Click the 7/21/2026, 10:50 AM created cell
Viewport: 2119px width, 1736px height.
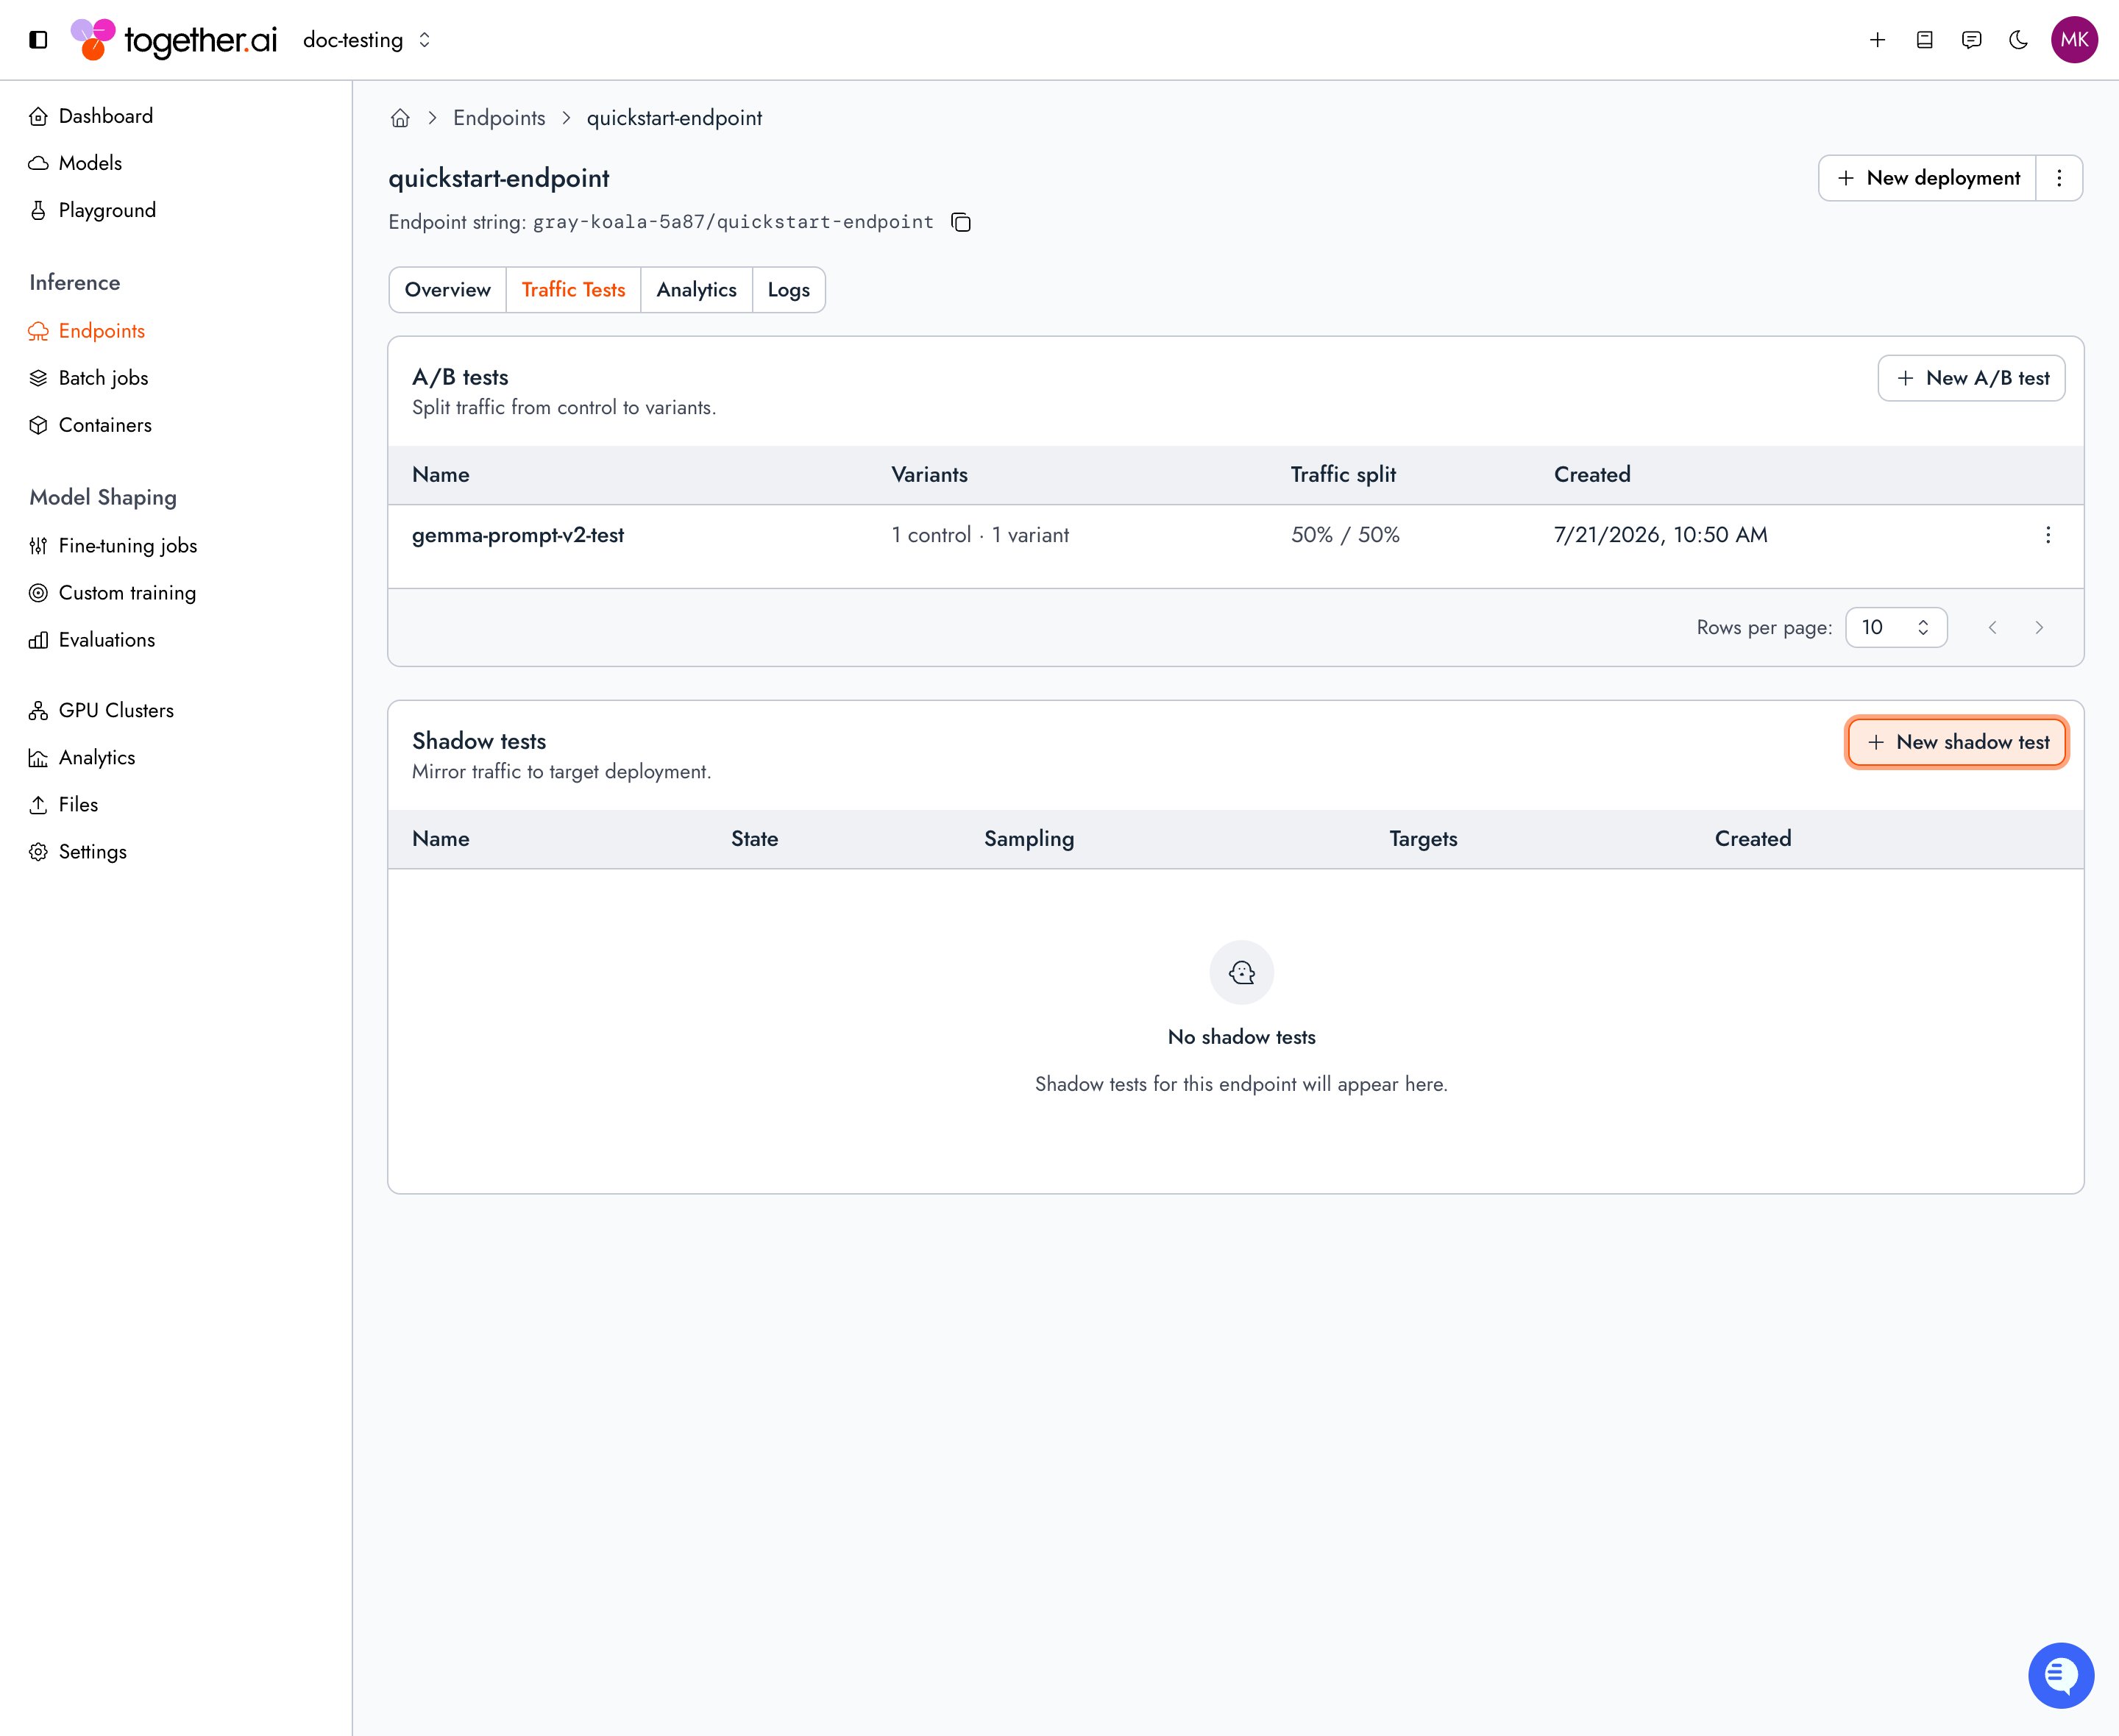[x=1660, y=535]
